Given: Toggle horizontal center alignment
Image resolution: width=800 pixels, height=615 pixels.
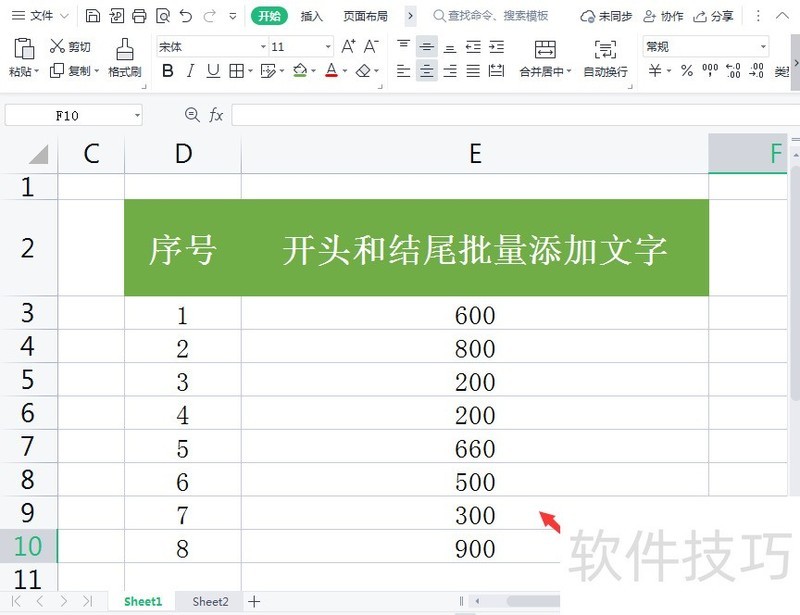Looking at the screenshot, I should click(427, 70).
